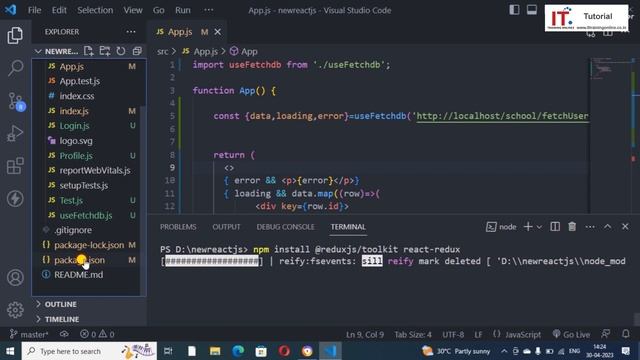640x360 pixels.
Task: Click the Synchronize Changes icon in status bar
Action: (x=64, y=334)
